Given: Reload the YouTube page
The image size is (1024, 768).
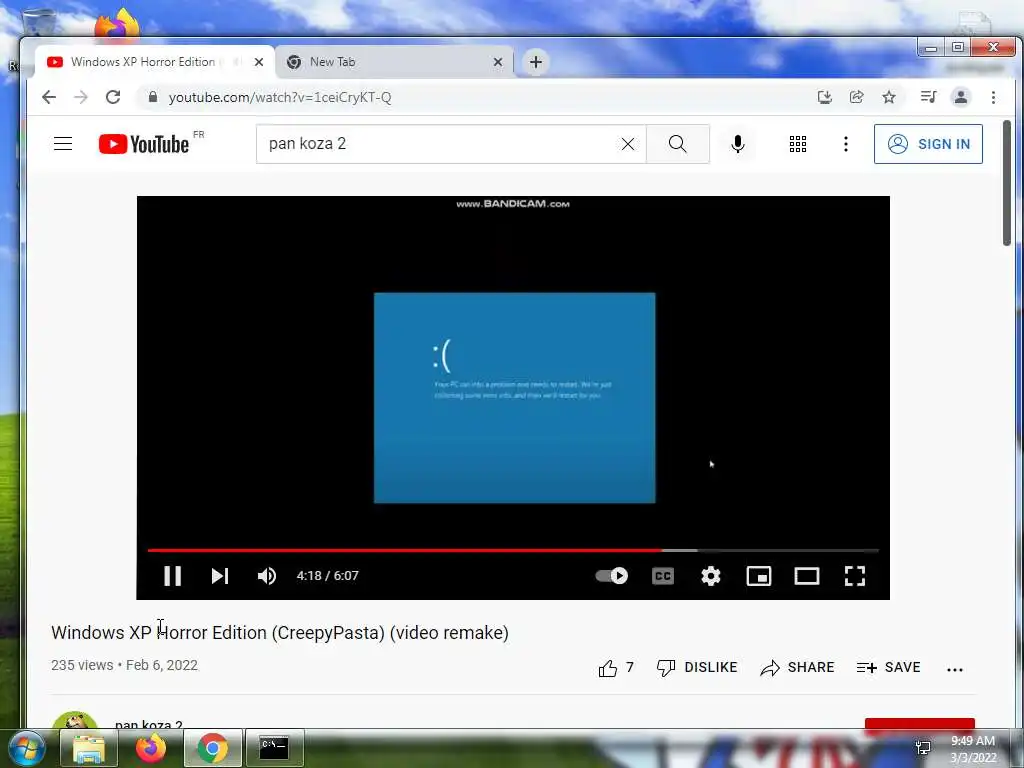Looking at the screenshot, I should point(113,97).
